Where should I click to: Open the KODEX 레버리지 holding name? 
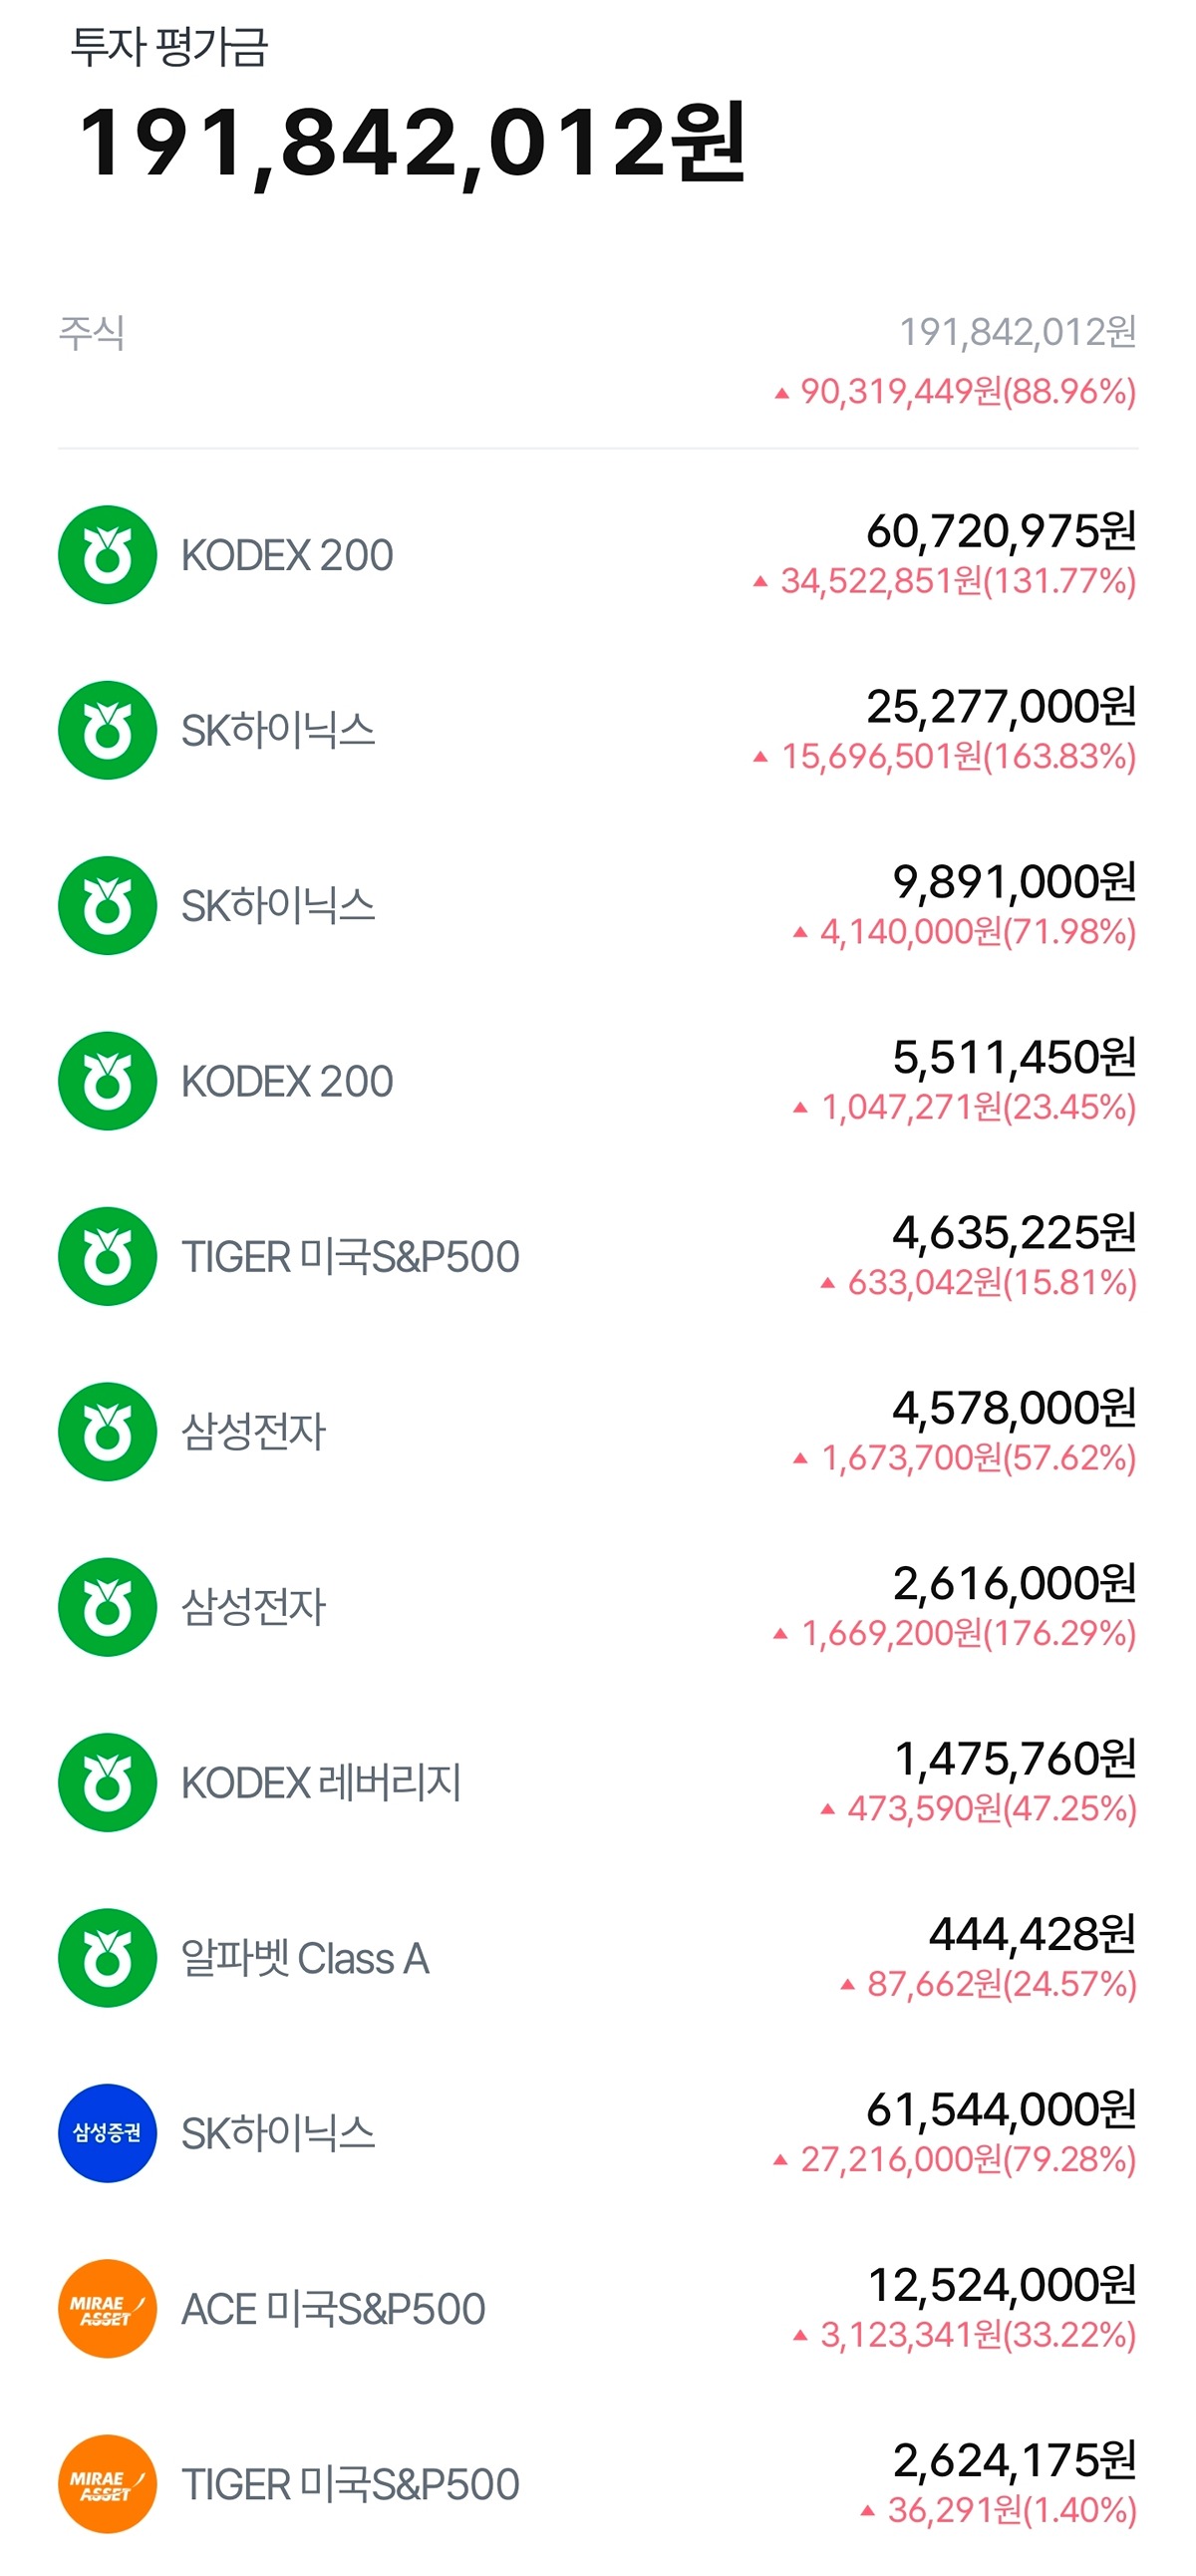pos(321,1783)
